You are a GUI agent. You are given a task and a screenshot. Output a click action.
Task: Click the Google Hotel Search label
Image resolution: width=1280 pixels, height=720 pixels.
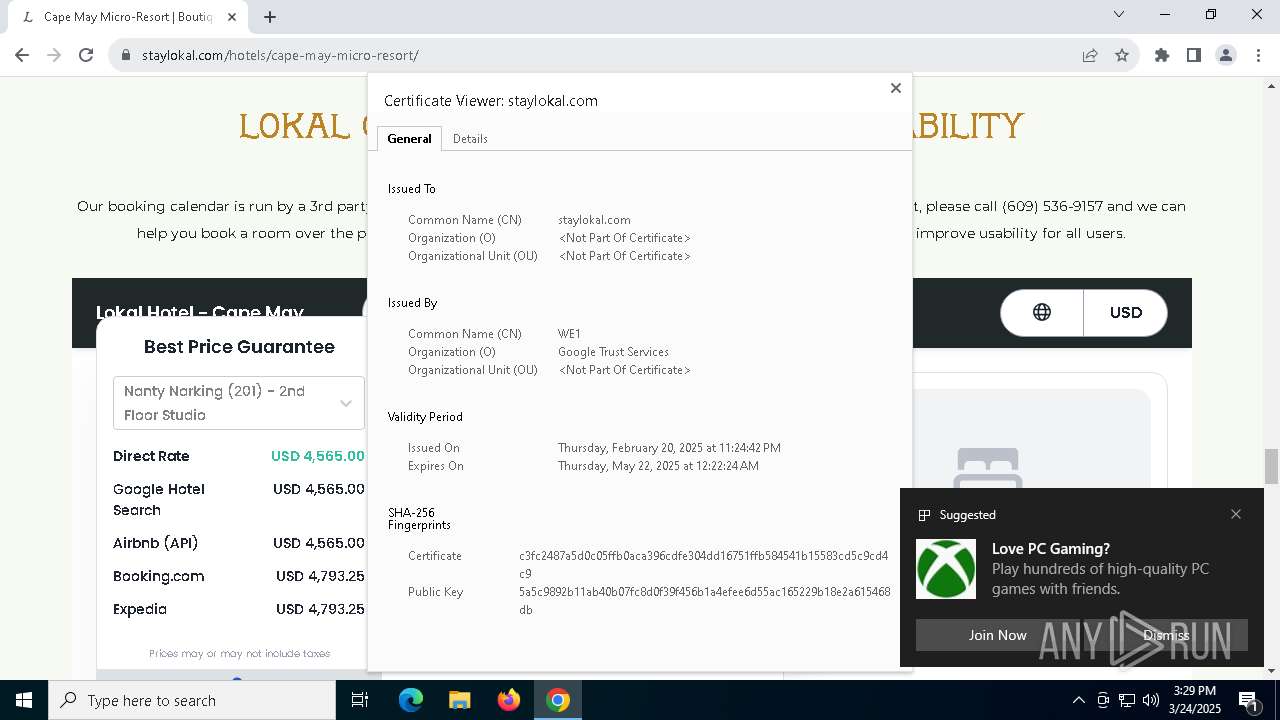159,499
